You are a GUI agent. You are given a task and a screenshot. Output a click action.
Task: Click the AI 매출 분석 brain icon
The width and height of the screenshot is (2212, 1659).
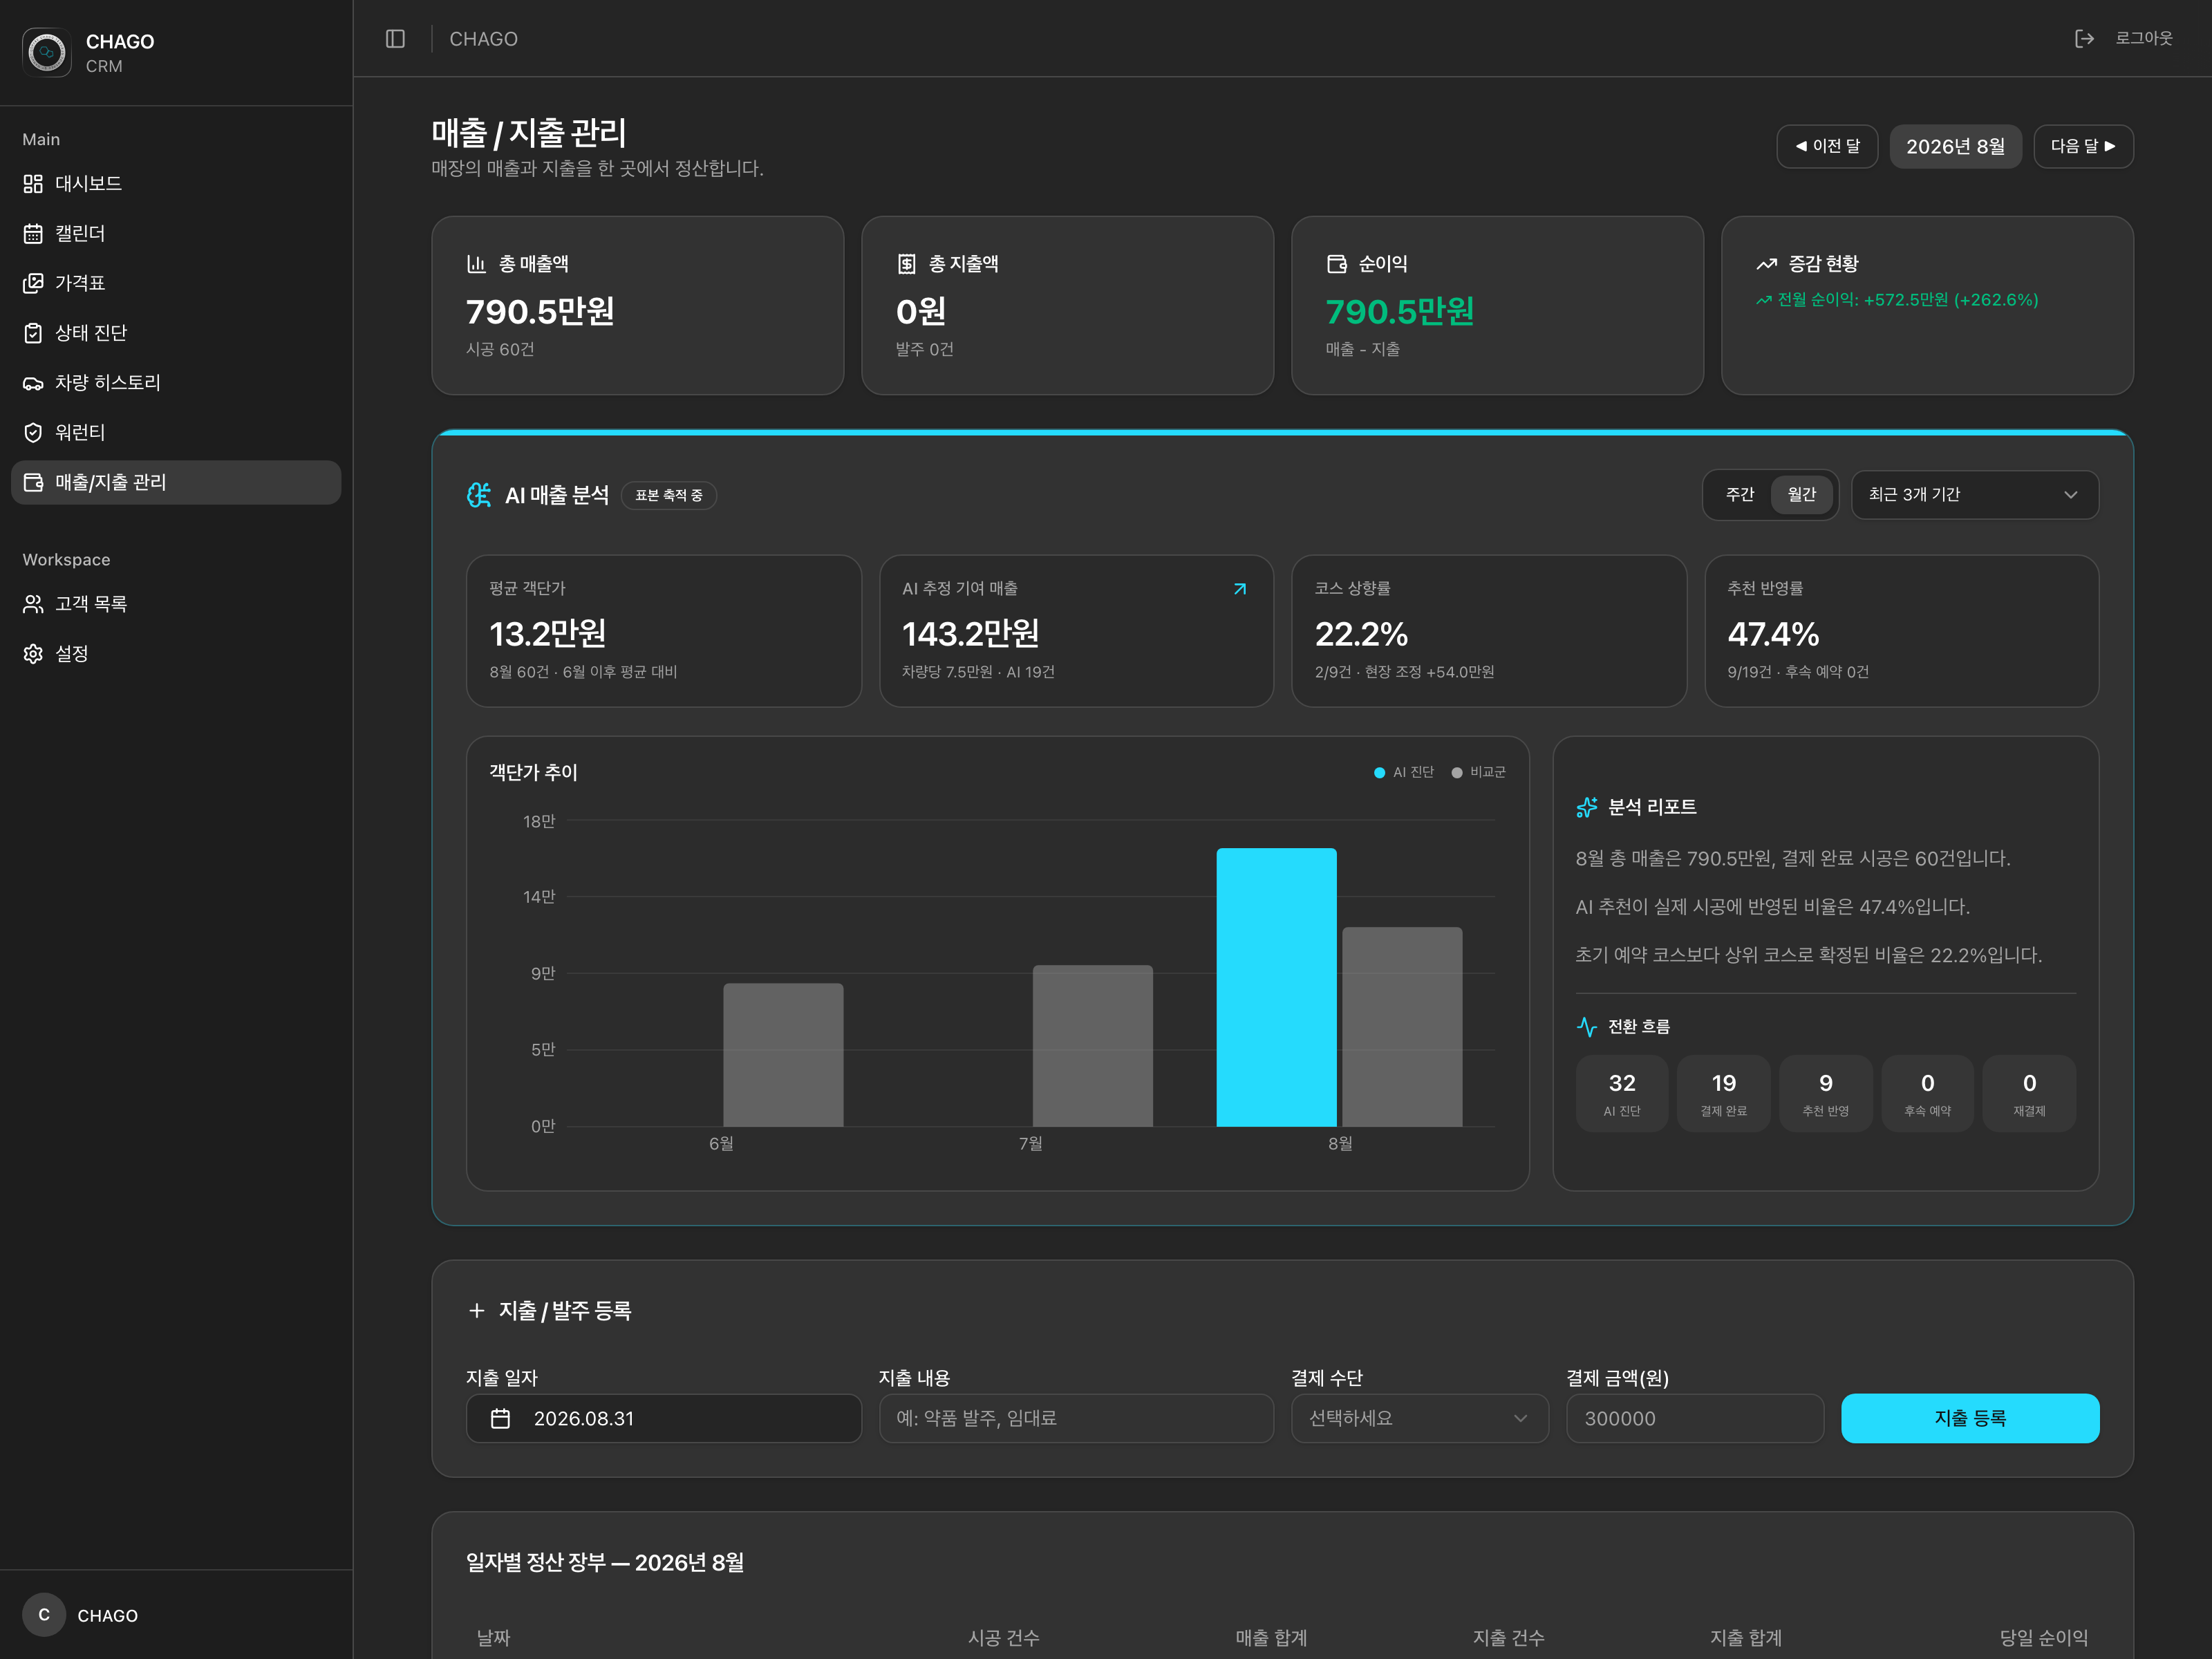click(x=479, y=495)
